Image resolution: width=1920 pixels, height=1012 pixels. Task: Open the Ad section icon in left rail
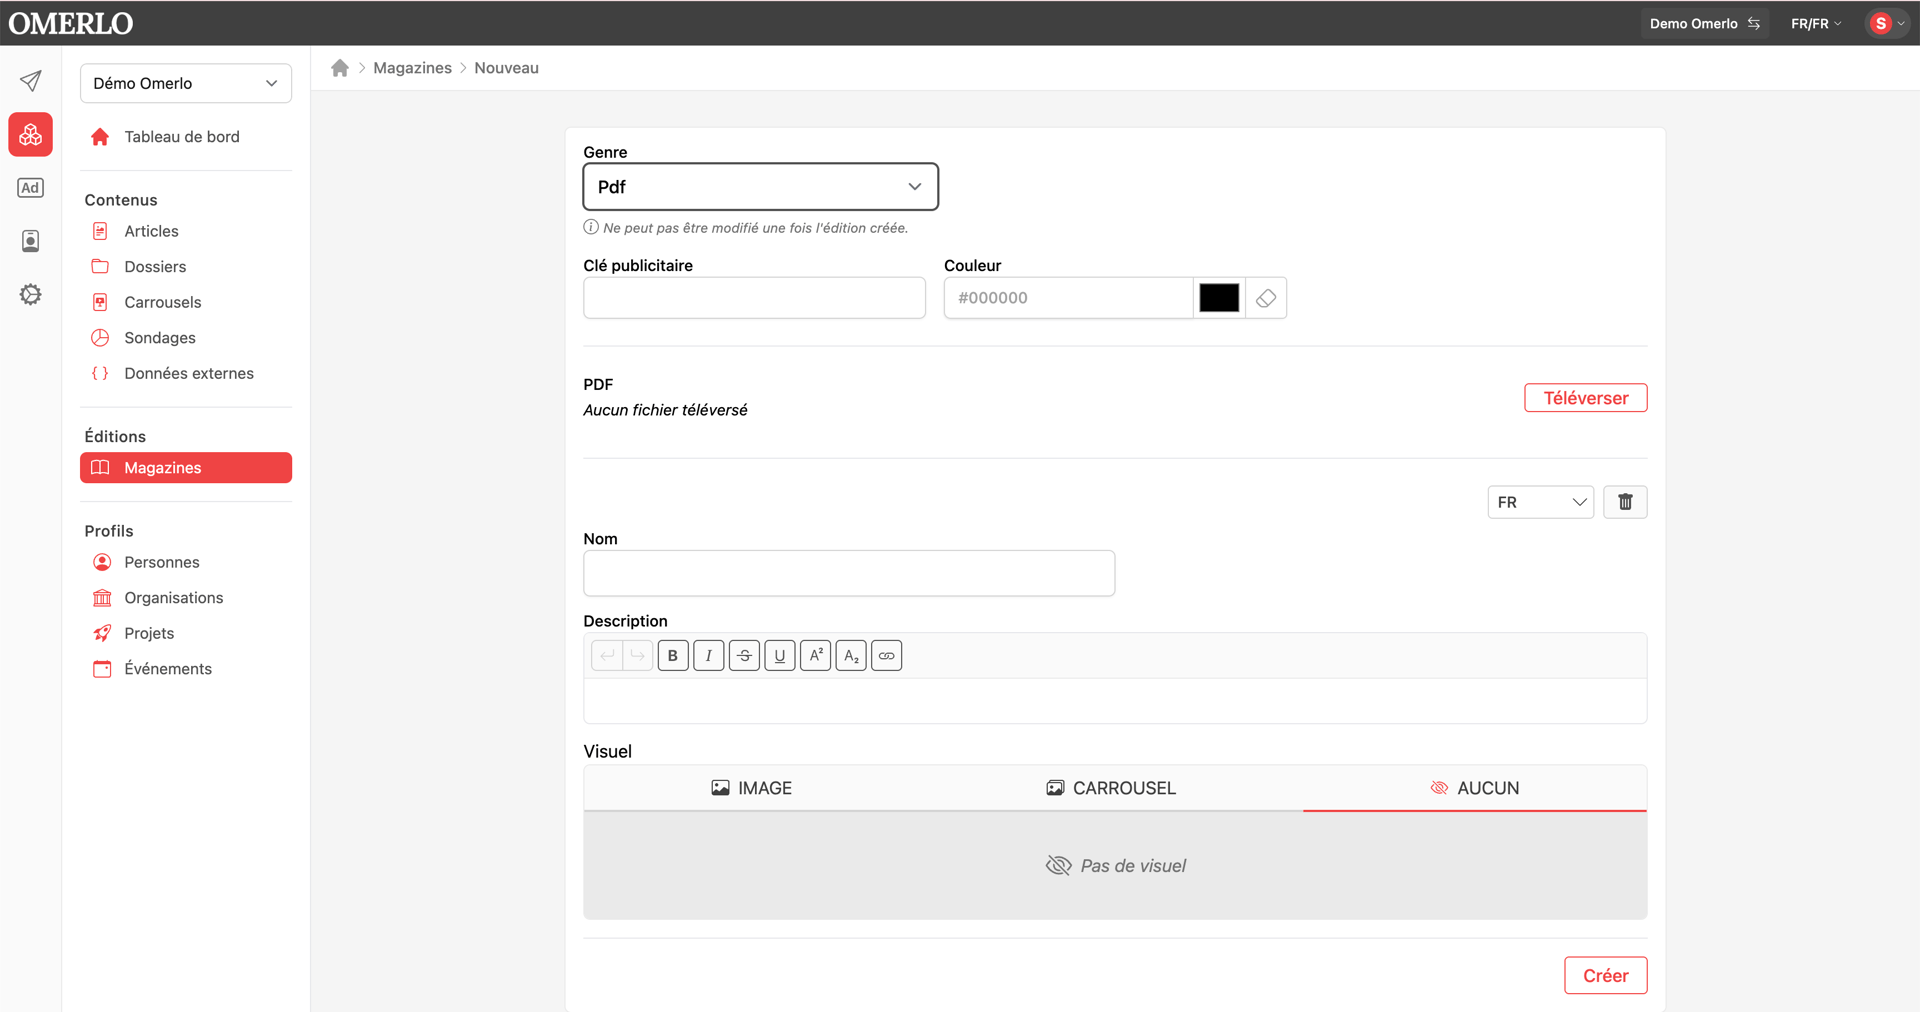[x=31, y=188]
